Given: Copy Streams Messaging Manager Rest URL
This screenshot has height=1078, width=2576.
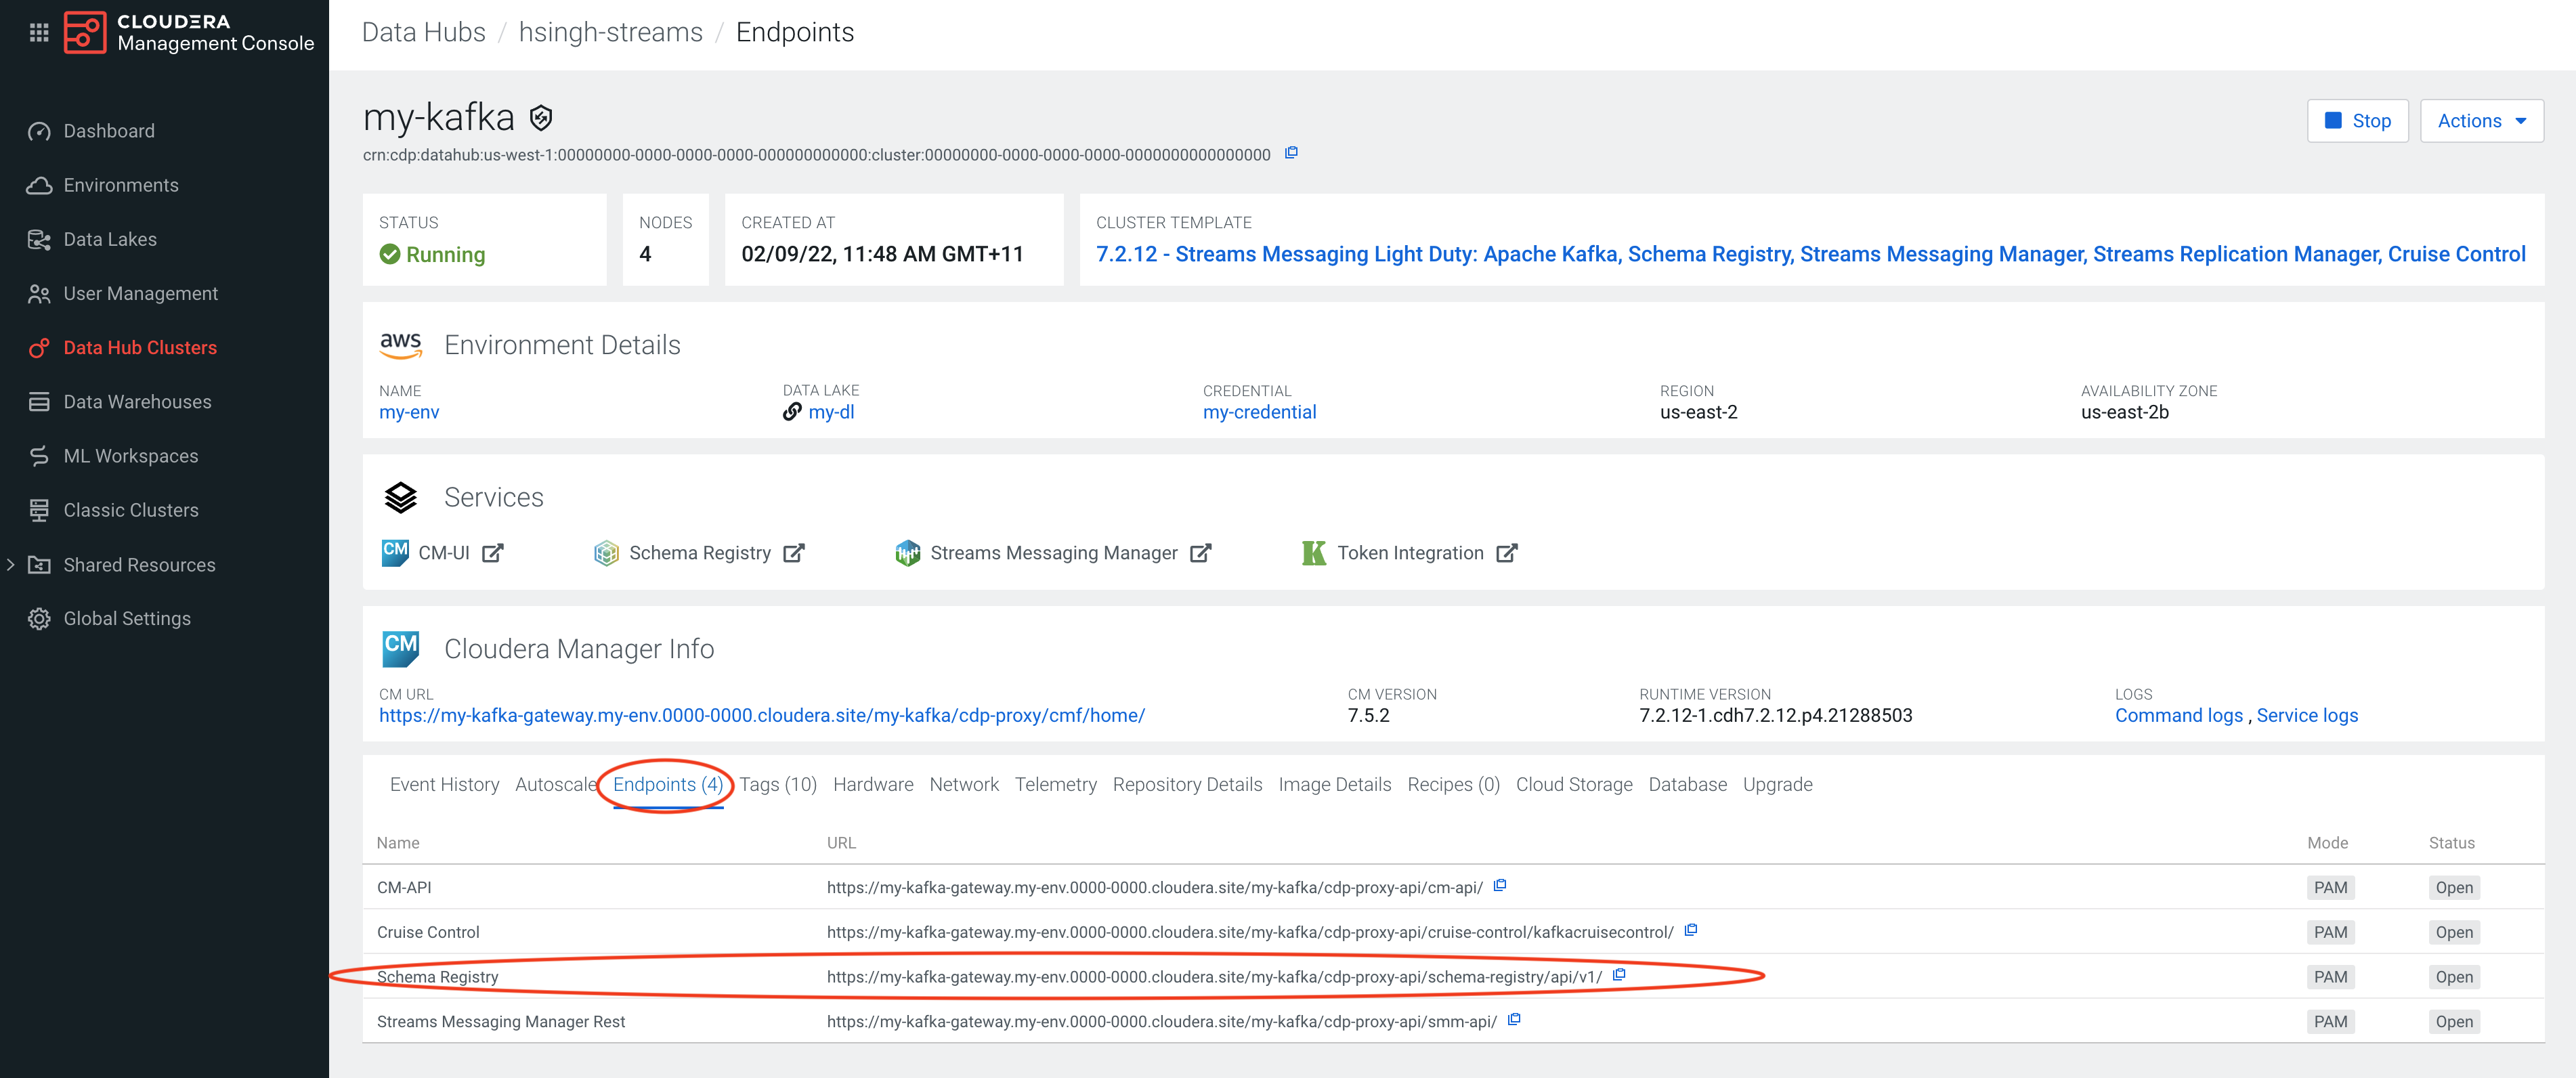Looking at the screenshot, I should [x=1514, y=1020].
